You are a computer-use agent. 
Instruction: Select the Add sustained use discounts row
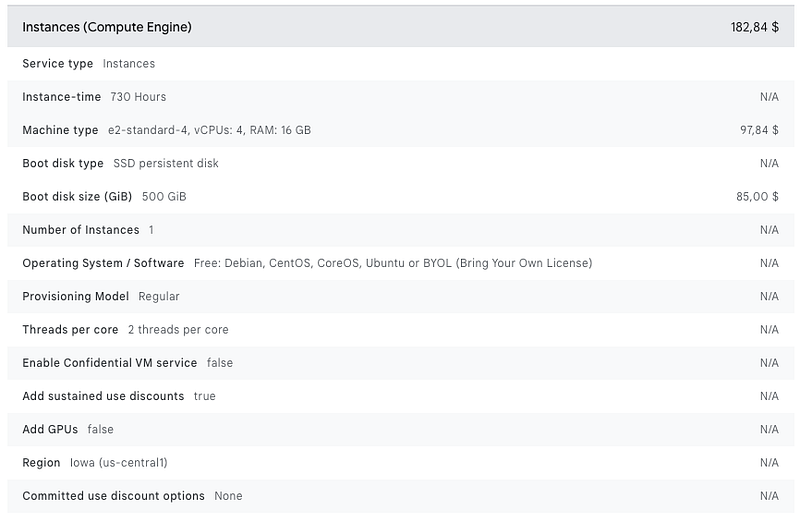[x=401, y=396]
